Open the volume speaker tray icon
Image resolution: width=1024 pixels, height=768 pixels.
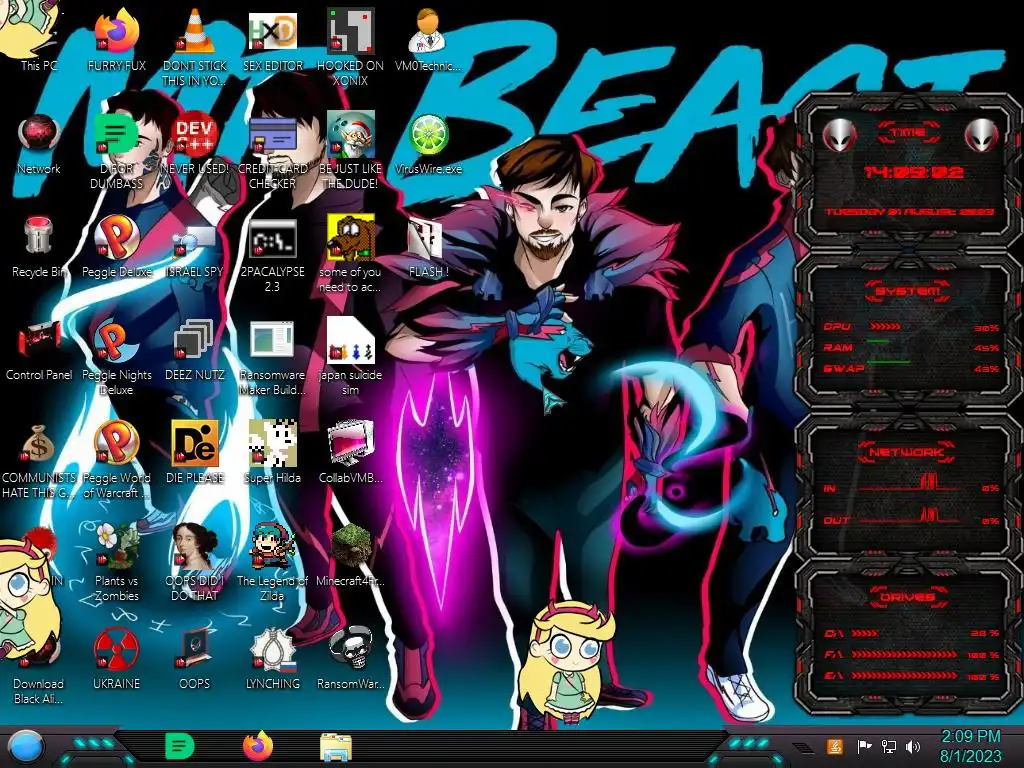coord(913,746)
